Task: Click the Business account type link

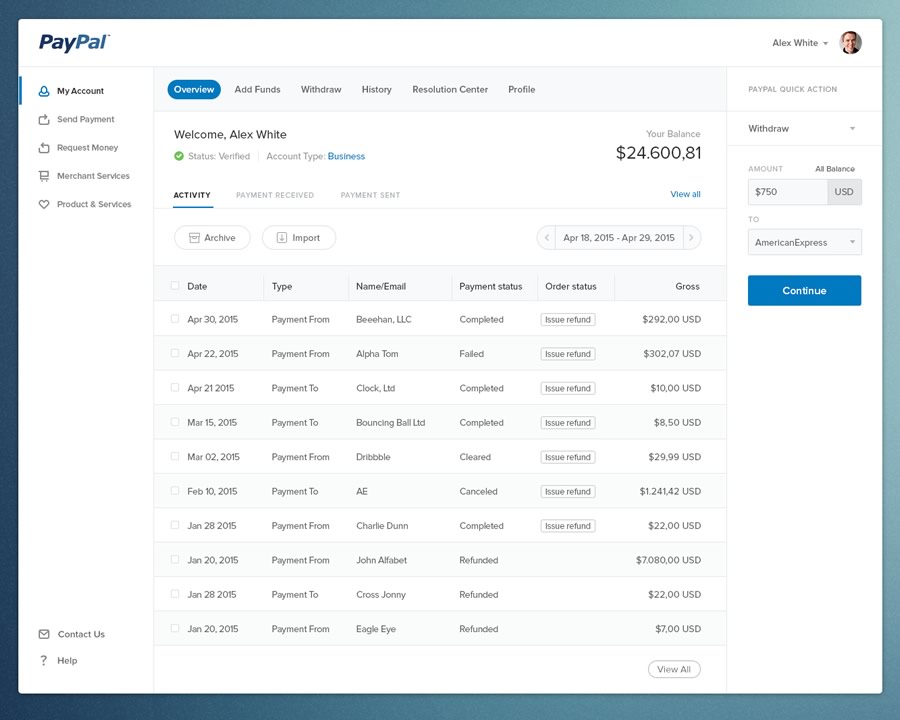Action: [x=346, y=156]
